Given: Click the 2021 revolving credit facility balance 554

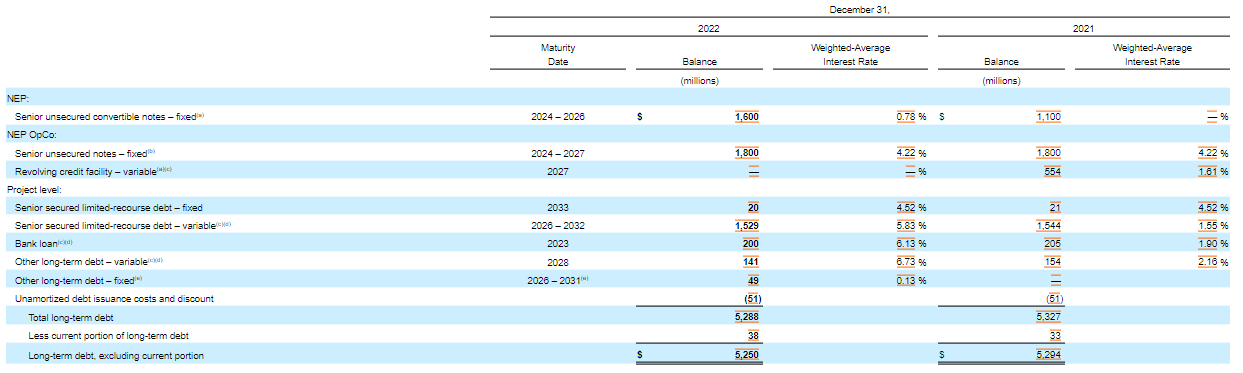Looking at the screenshot, I should [1053, 171].
